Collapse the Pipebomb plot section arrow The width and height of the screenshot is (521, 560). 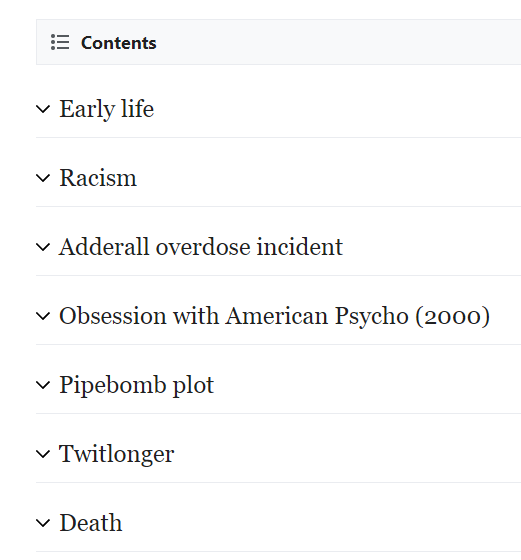coord(43,385)
